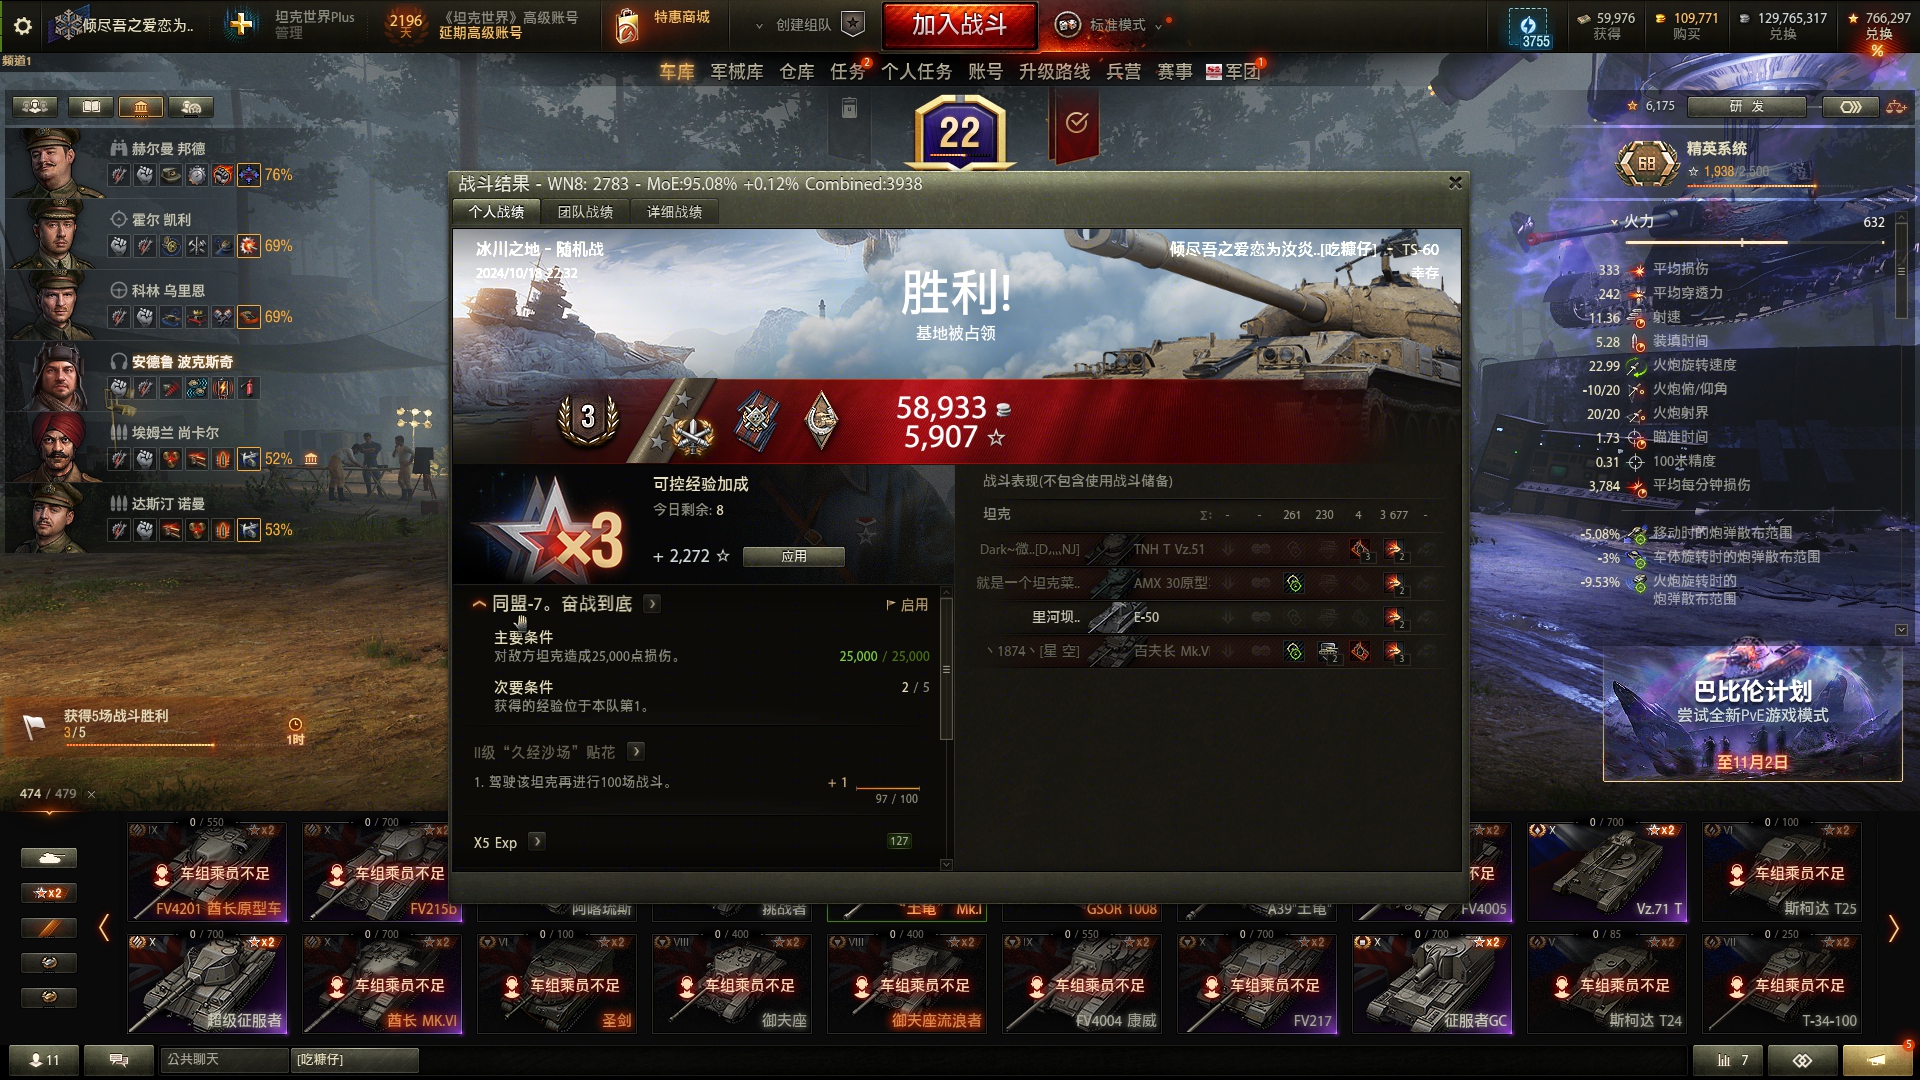Open the settings gear menu
The height and width of the screenshot is (1080, 1920).
[22, 26]
